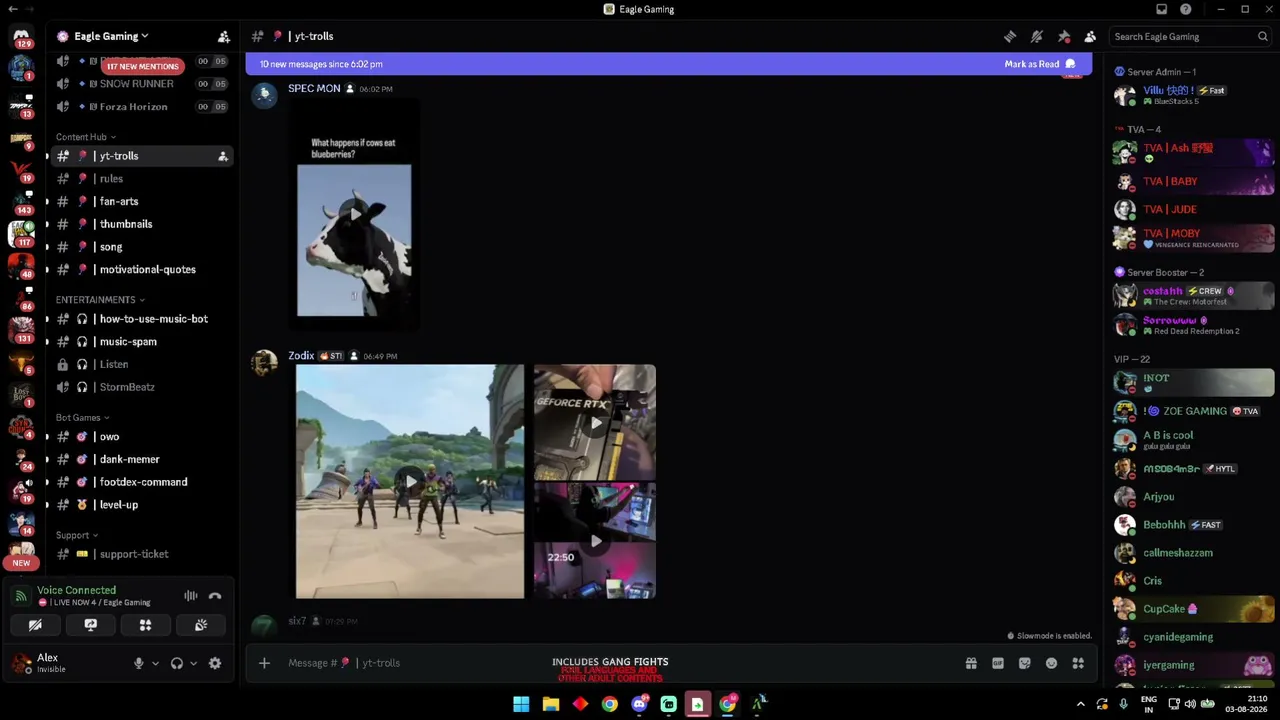Click the 117 New Mentions pill
The image size is (1280, 720).
(x=142, y=66)
